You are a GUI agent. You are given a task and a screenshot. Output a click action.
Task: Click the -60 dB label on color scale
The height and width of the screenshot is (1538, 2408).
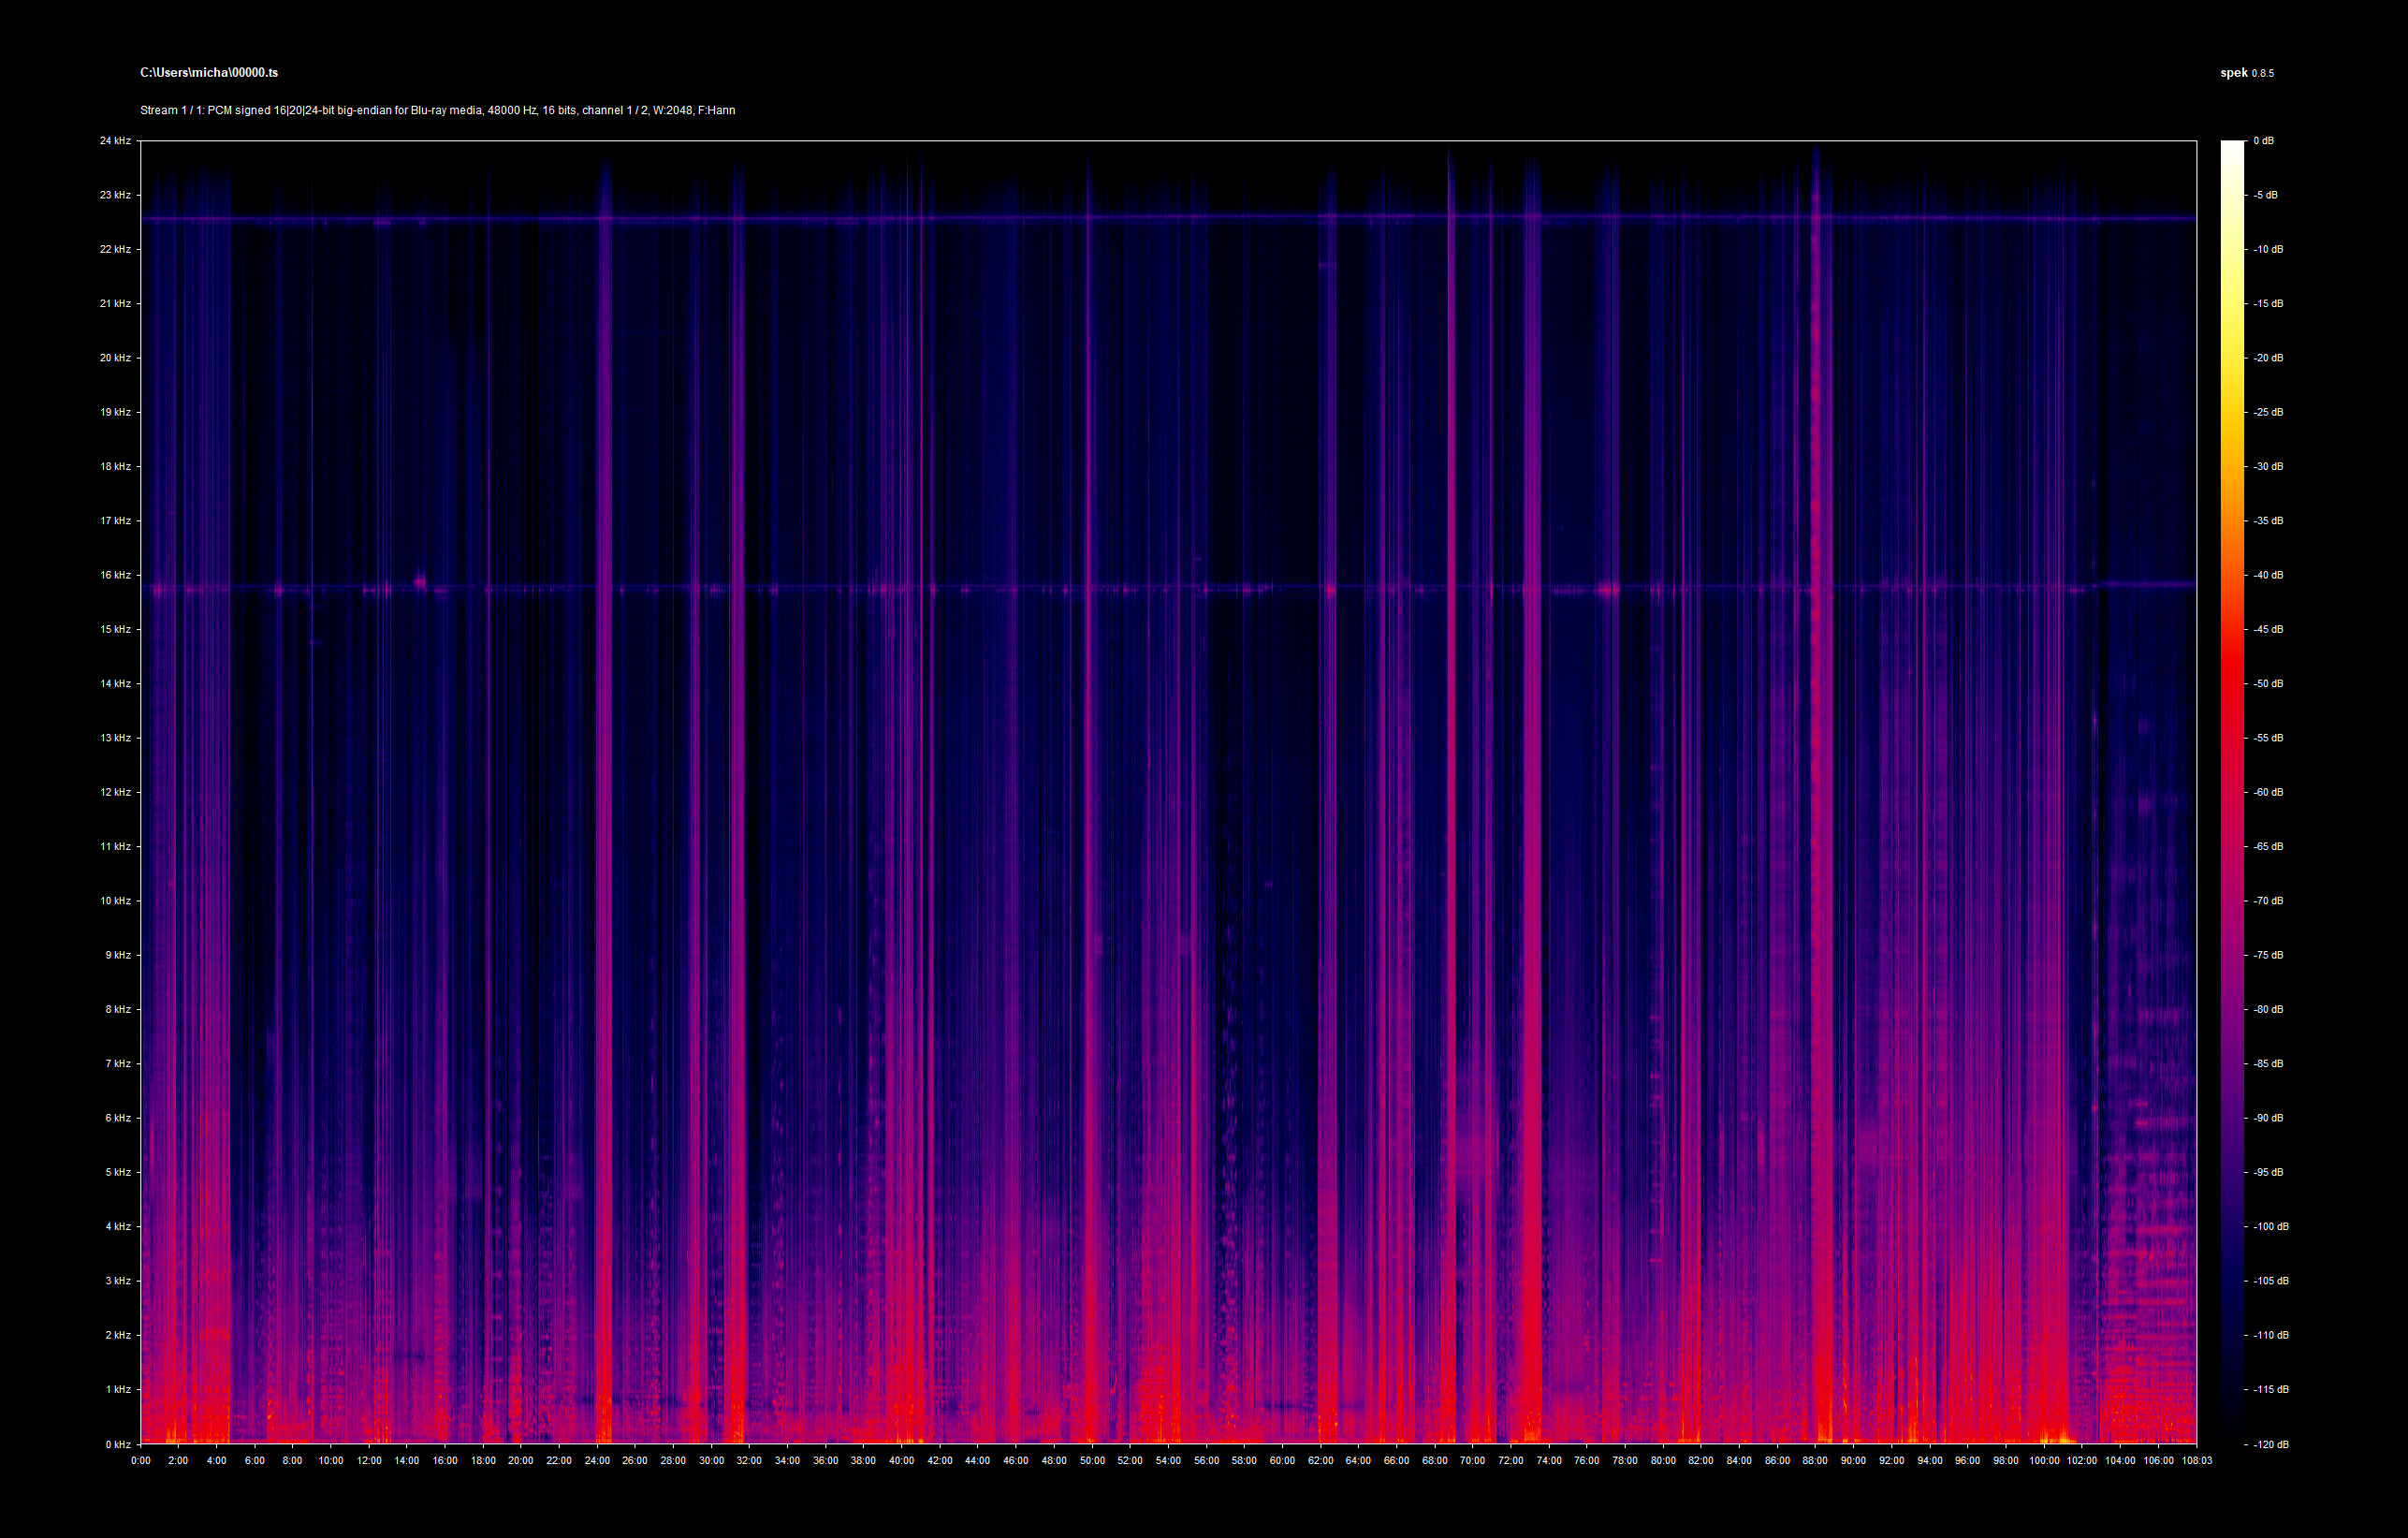click(2268, 792)
